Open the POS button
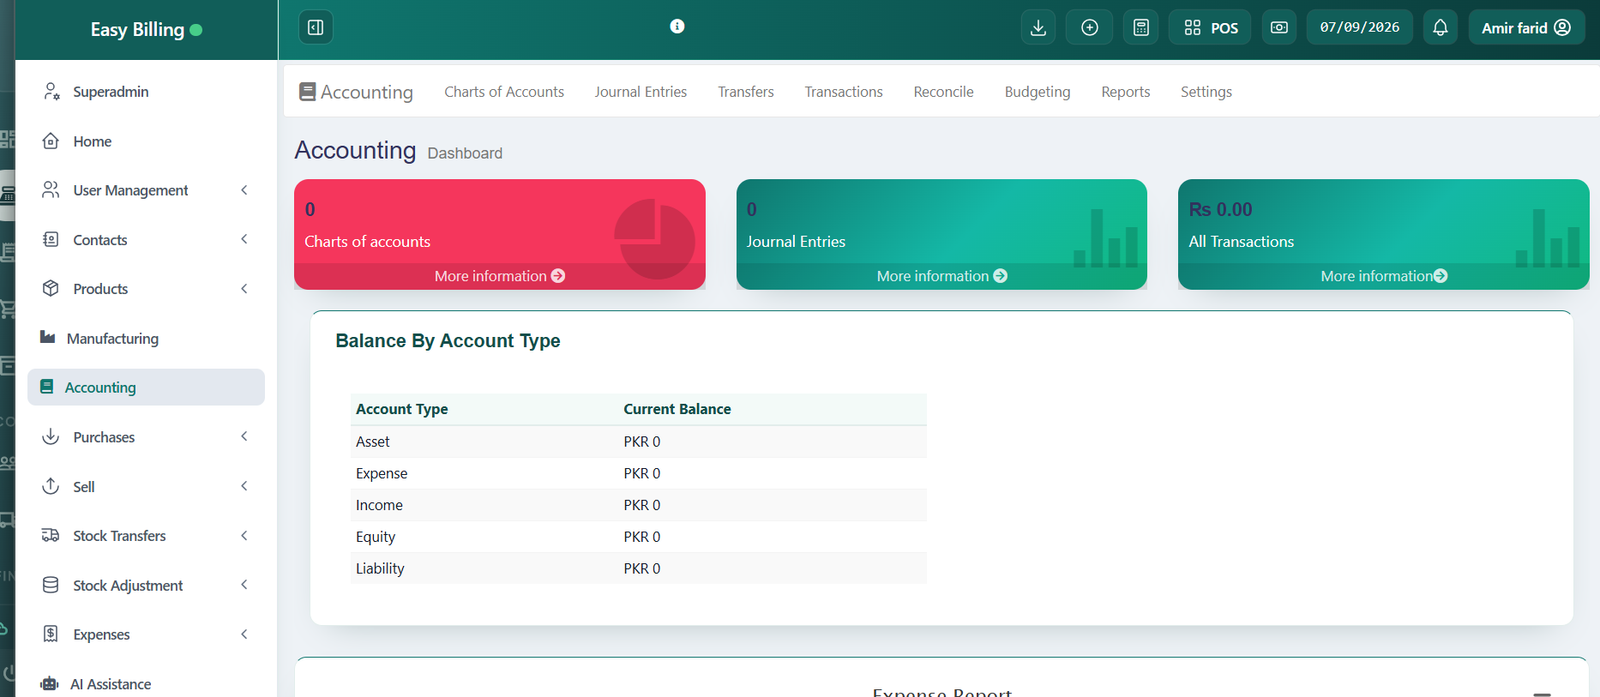The height and width of the screenshot is (697, 1600). (x=1211, y=28)
